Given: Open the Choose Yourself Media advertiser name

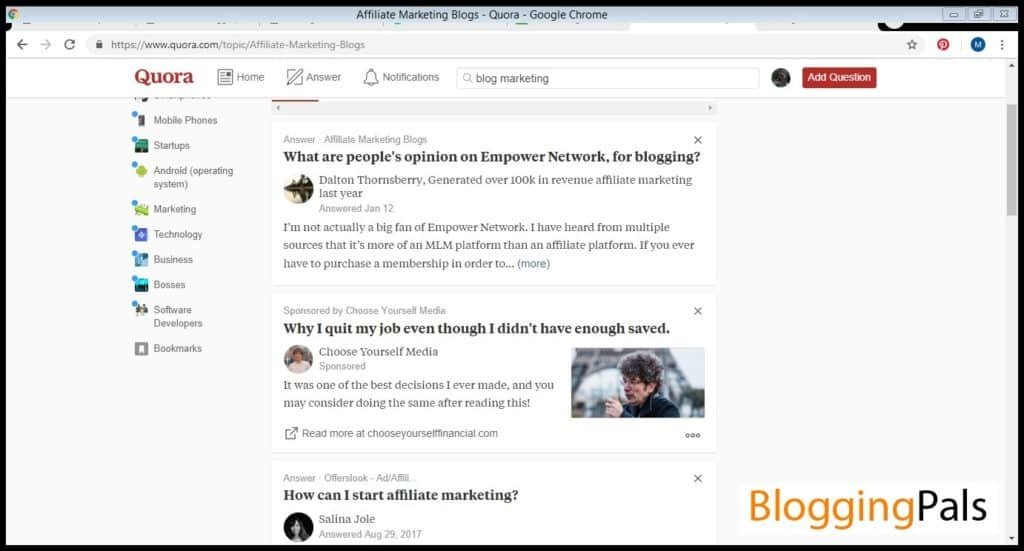Looking at the screenshot, I should (378, 351).
